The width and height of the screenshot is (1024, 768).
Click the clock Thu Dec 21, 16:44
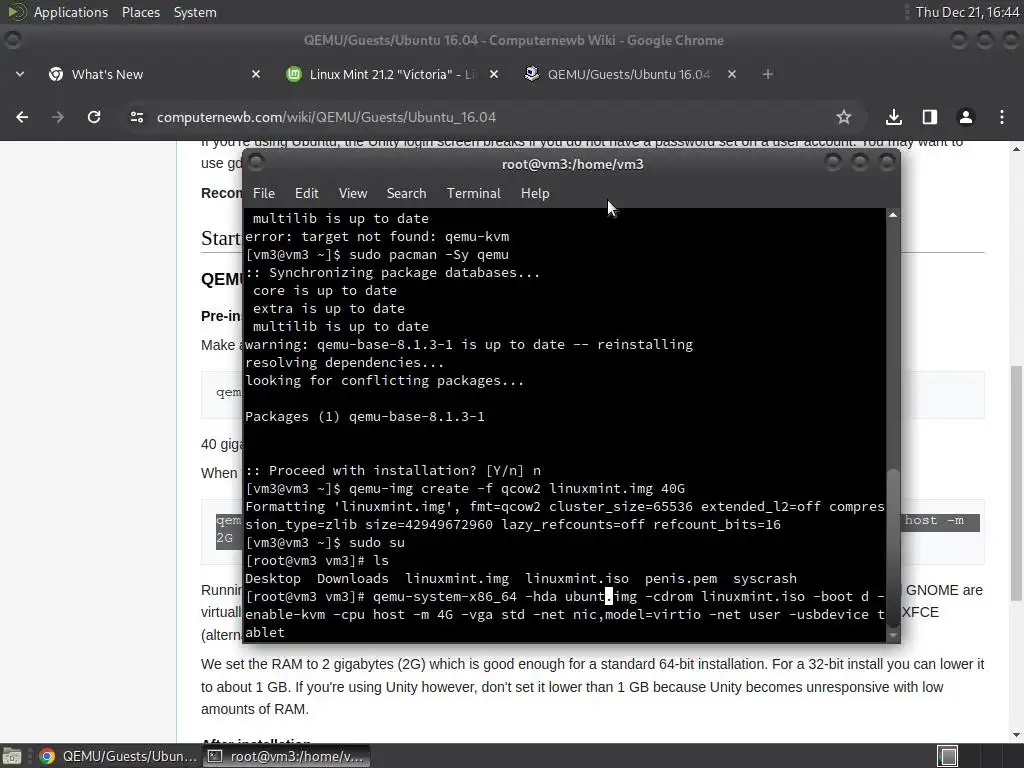(x=967, y=12)
